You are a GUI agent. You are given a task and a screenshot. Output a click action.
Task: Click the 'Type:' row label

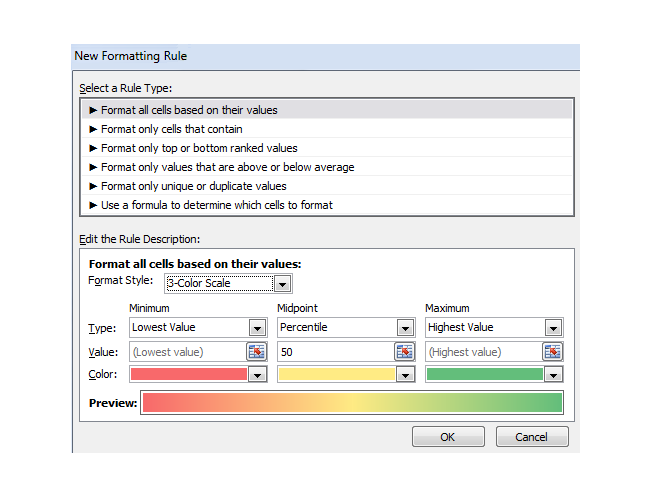(102, 328)
